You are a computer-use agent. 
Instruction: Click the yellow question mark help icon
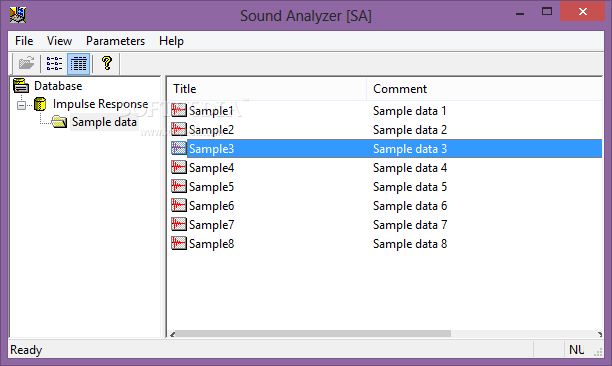tap(107, 63)
